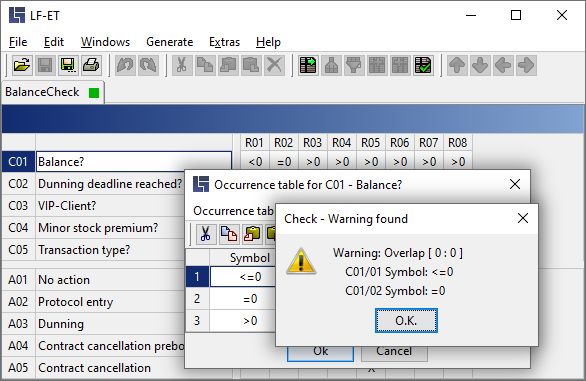
Task: Print using the printer icon
Action: (91, 65)
